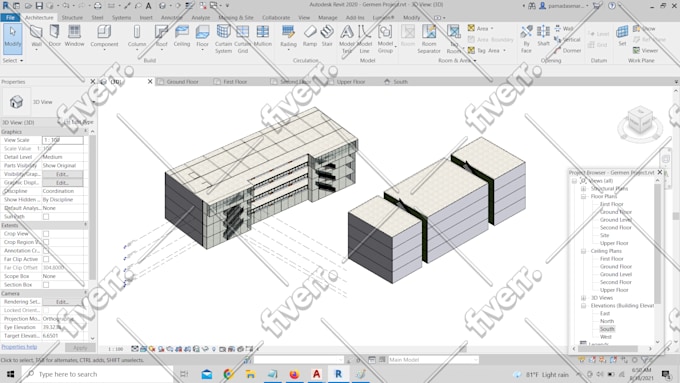
Task: Toggle the Crop View checkbox
Action: (46, 233)
